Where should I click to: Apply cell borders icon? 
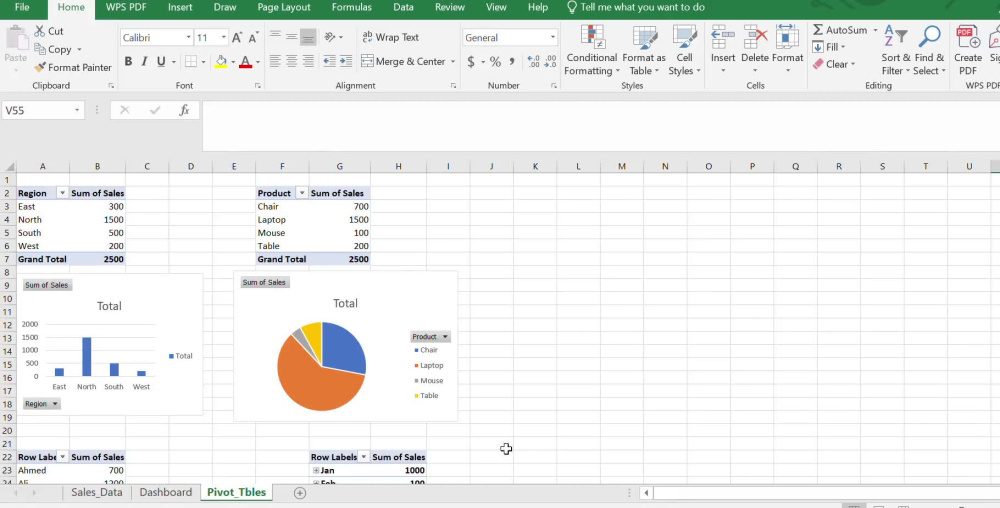(191, 61)
